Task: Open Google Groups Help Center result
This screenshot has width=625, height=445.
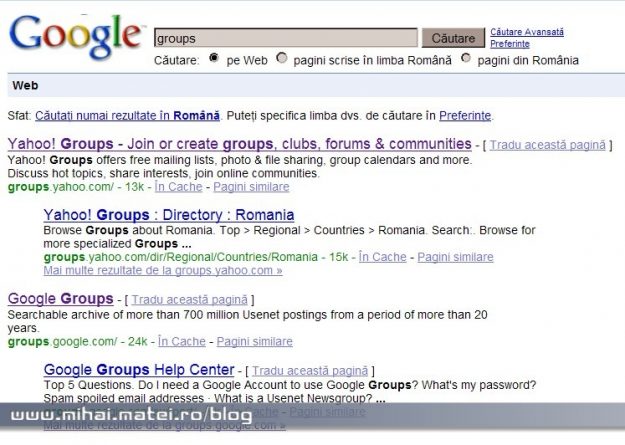Action: pos(139,370)
